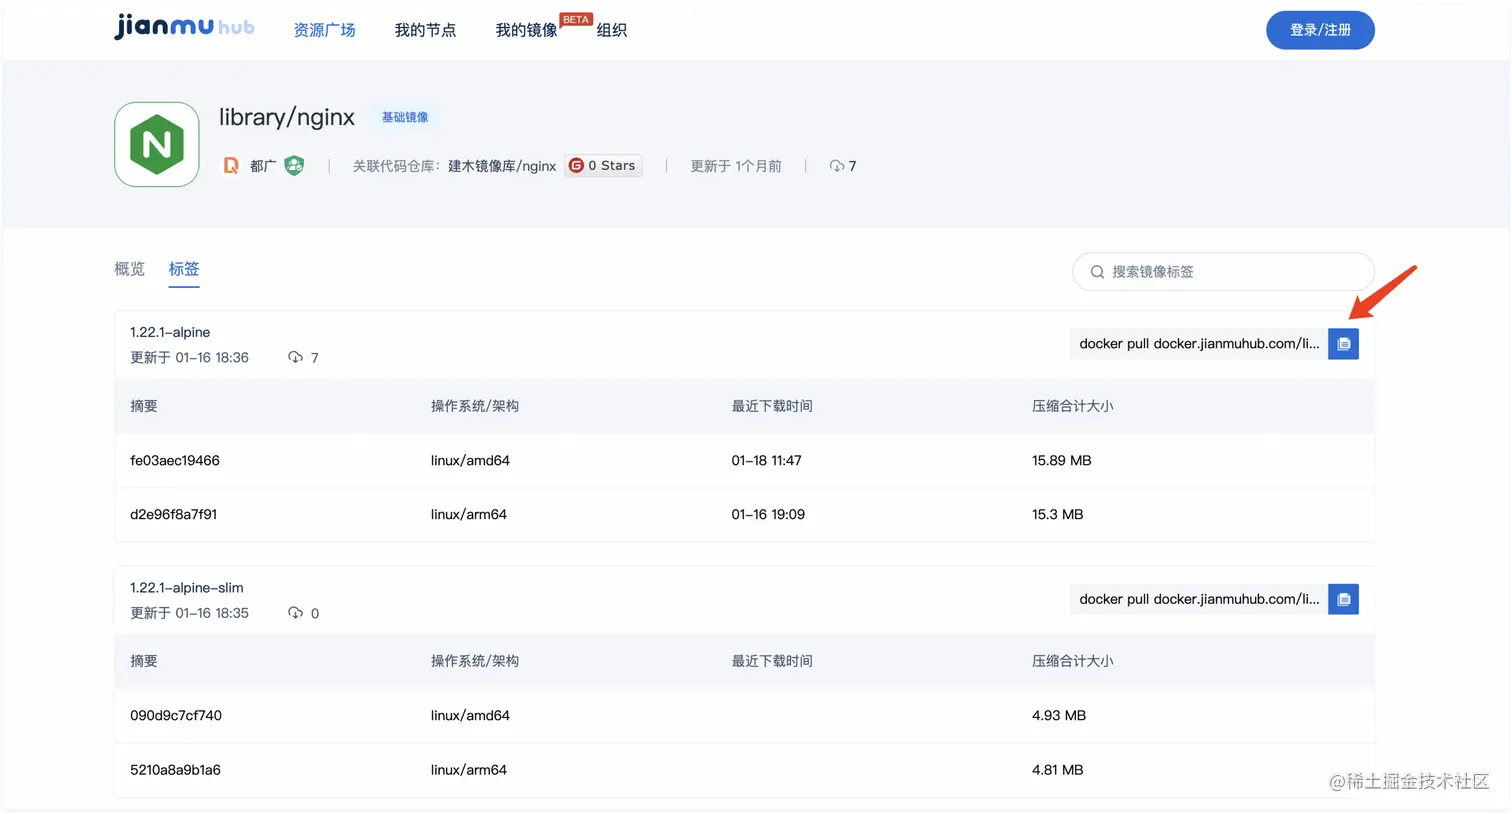Image resolution: width=1512 pixels, height=814 pixels.
Task: Click the magnifier icon in tag search
Action: tap(1097, 272)
